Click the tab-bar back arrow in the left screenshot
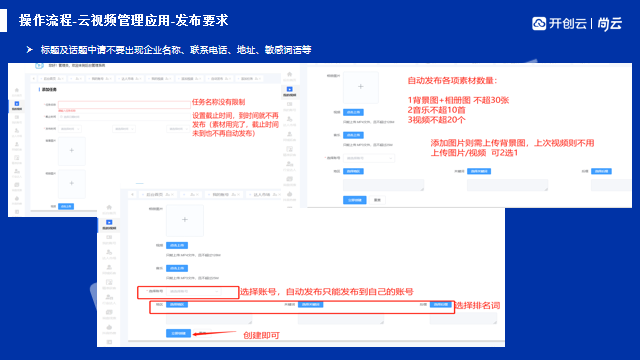Image resolution: width=640 pixels, height=360 pixels. coord(33,78)
